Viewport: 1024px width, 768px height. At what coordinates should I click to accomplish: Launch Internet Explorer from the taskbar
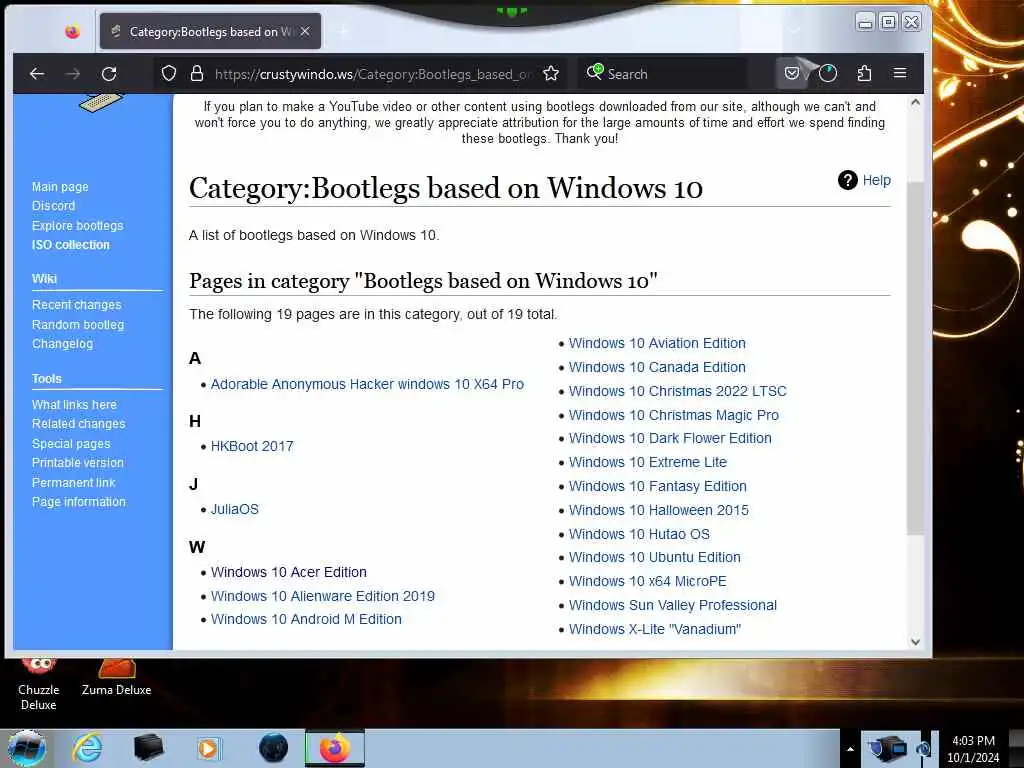(x=88, y=748)
